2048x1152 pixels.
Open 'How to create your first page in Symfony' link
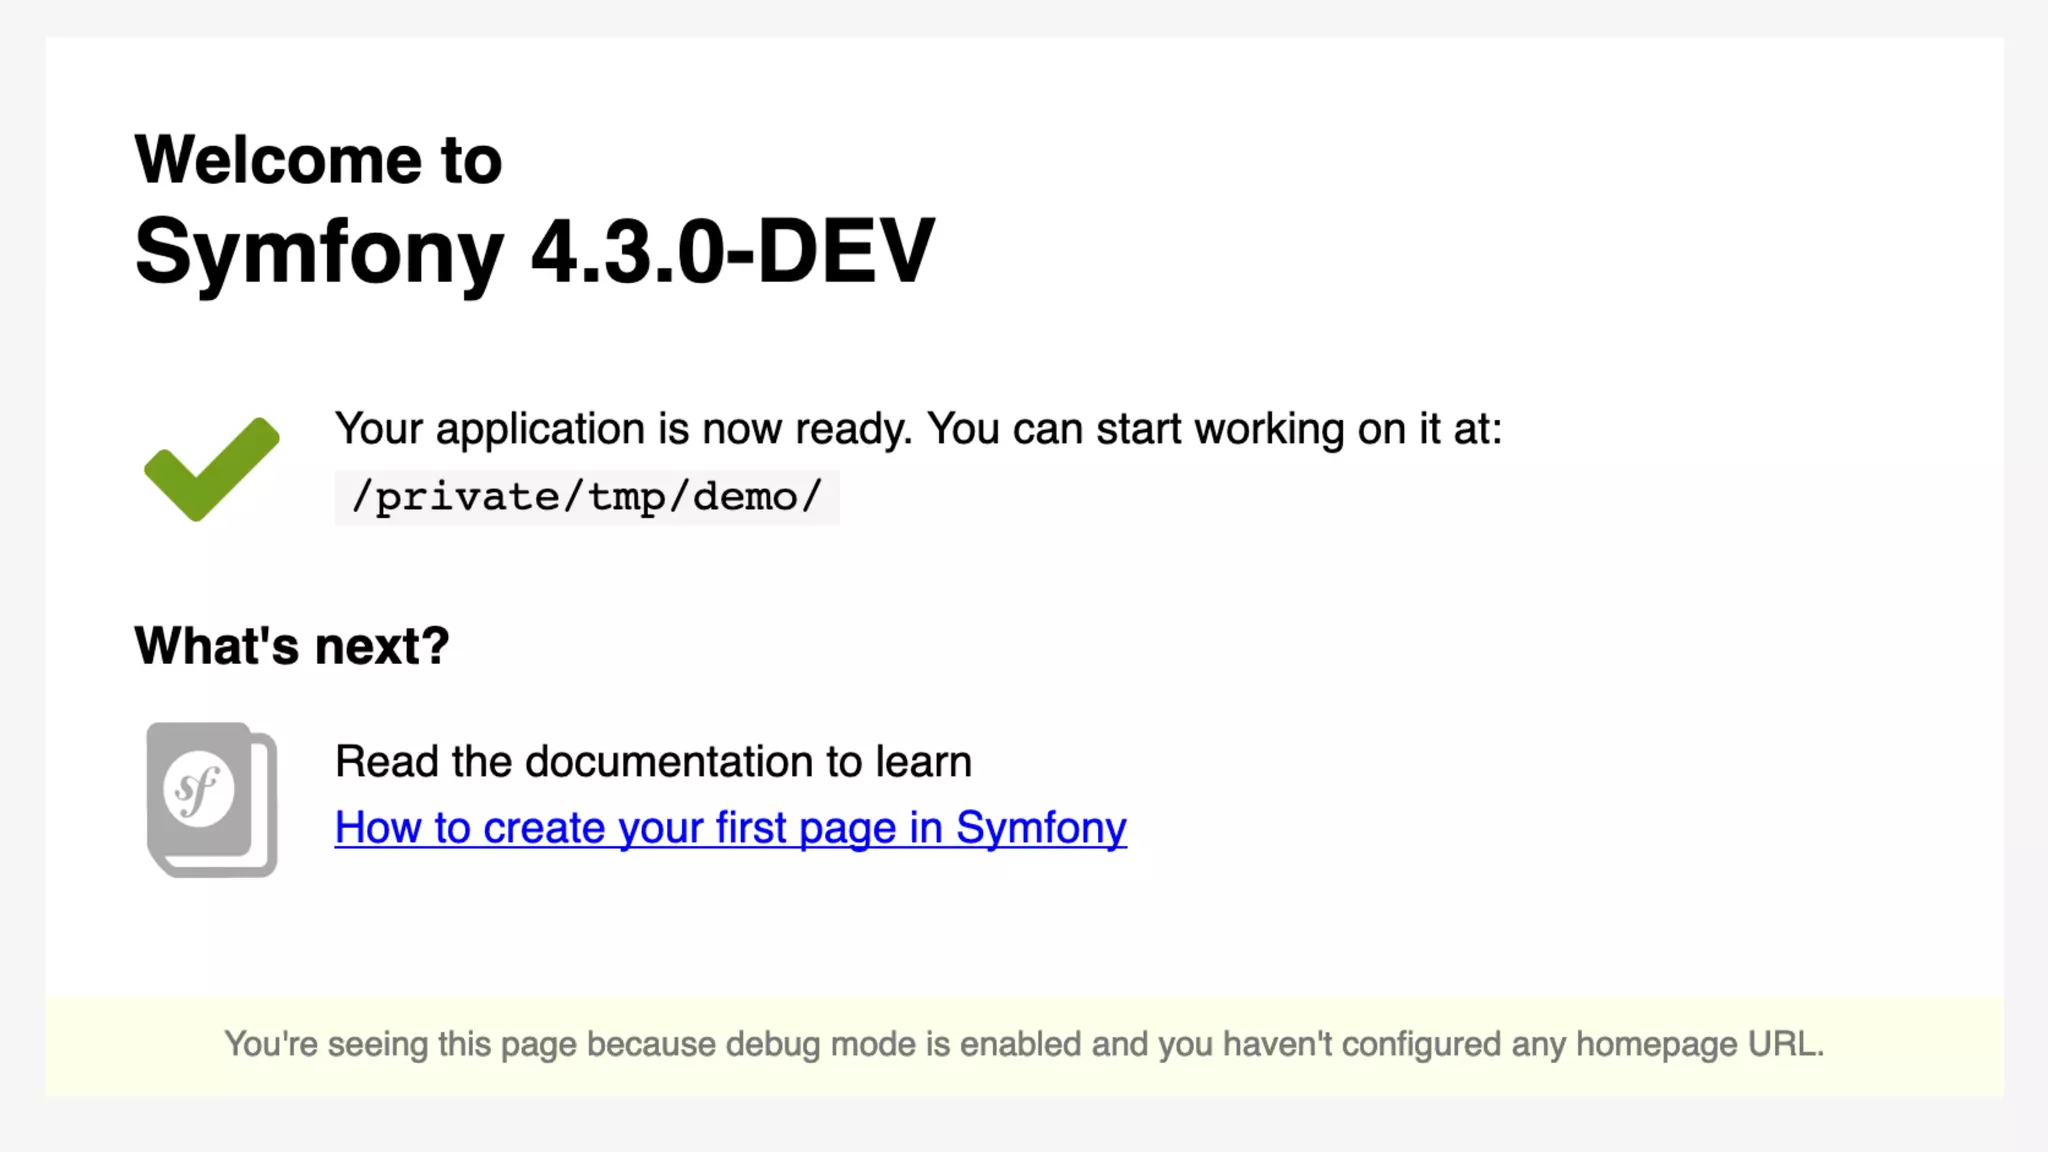click(730, 828)
